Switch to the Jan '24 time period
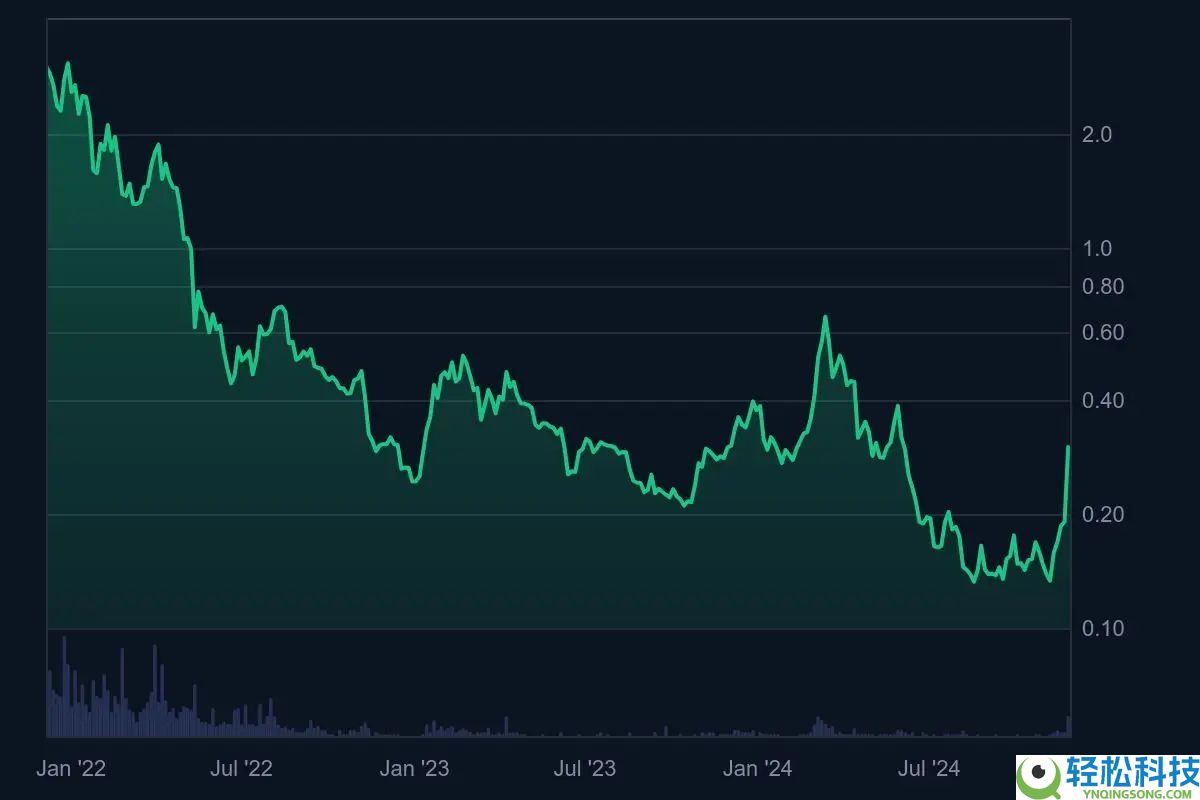Screen dimensions: 1200x800 coord(757,769)
